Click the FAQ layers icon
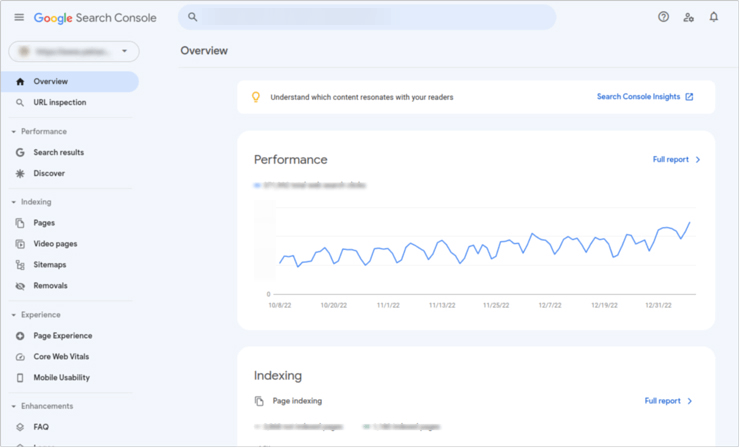Screen dimensions: 740x448 [20, 427]
